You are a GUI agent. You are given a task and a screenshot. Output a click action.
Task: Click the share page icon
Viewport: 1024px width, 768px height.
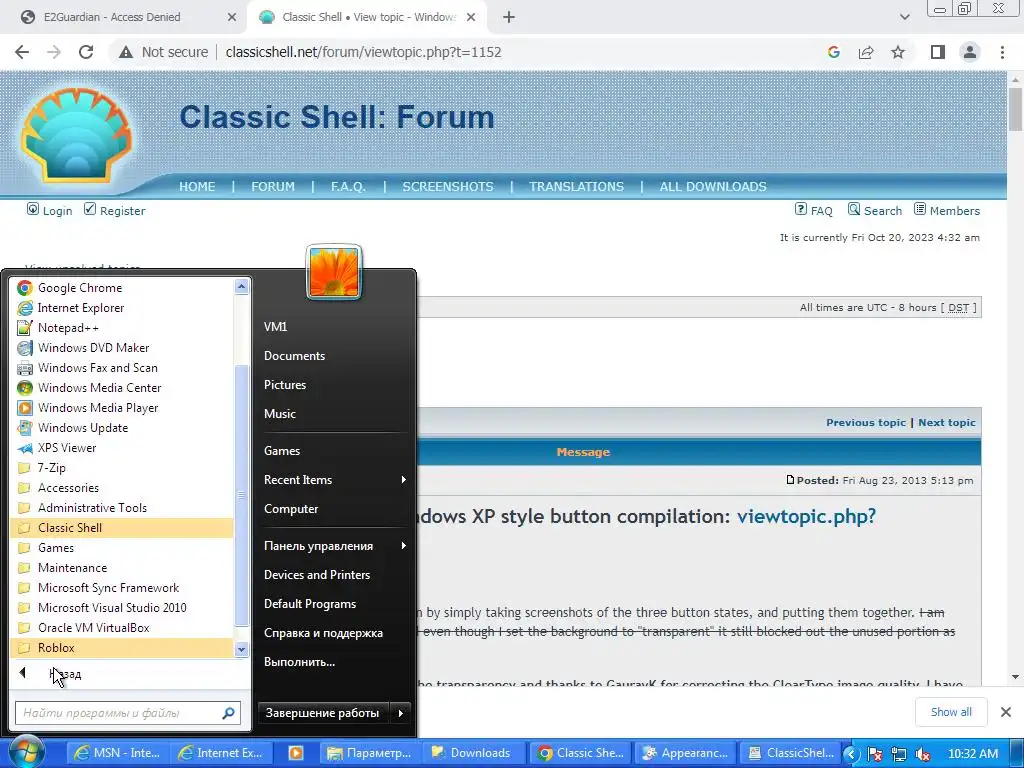866,52
